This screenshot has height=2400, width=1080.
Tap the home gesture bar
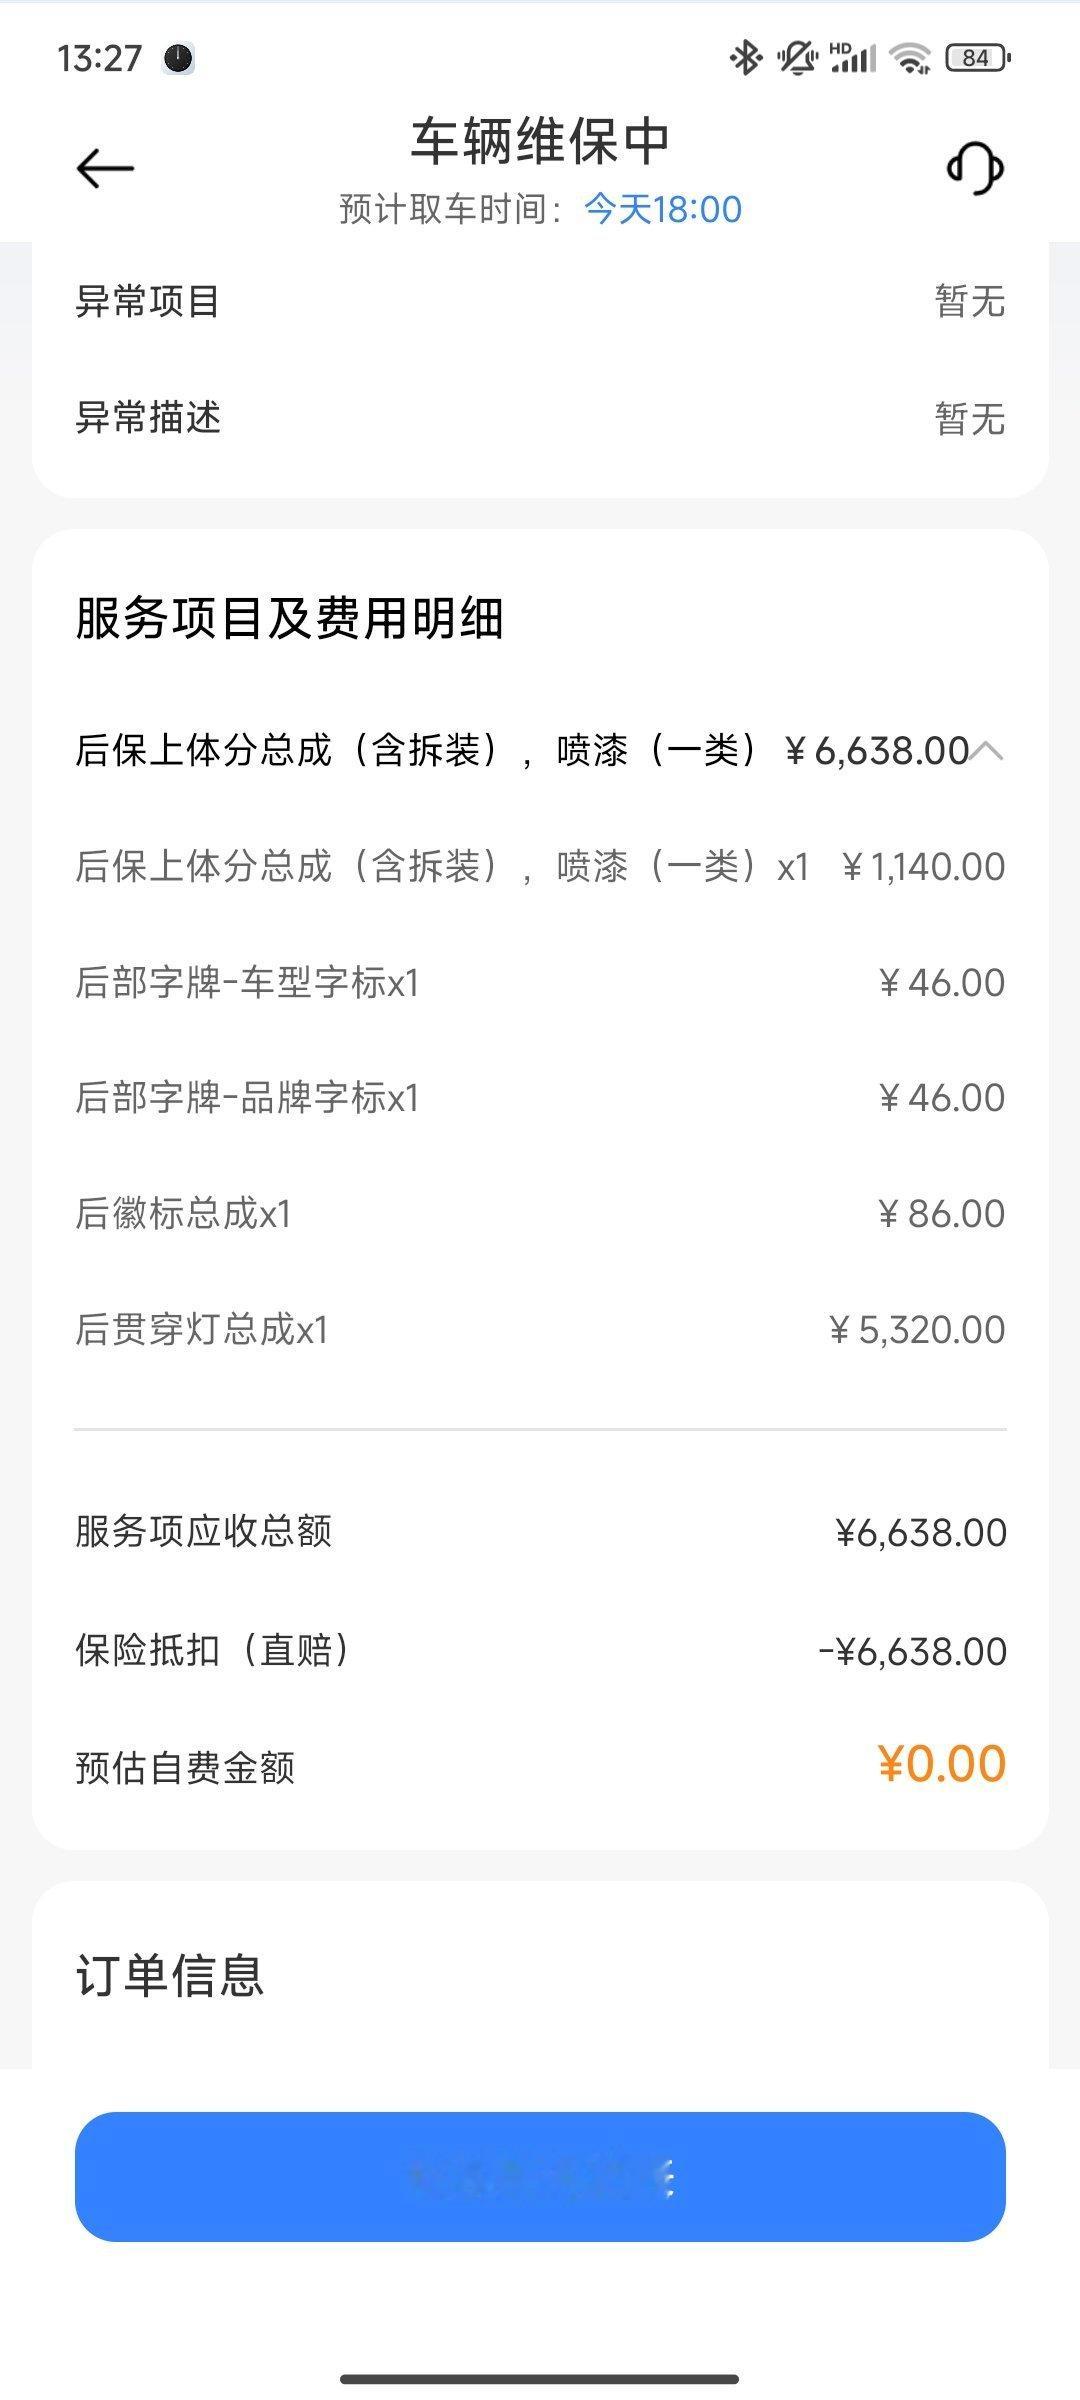540,2351
